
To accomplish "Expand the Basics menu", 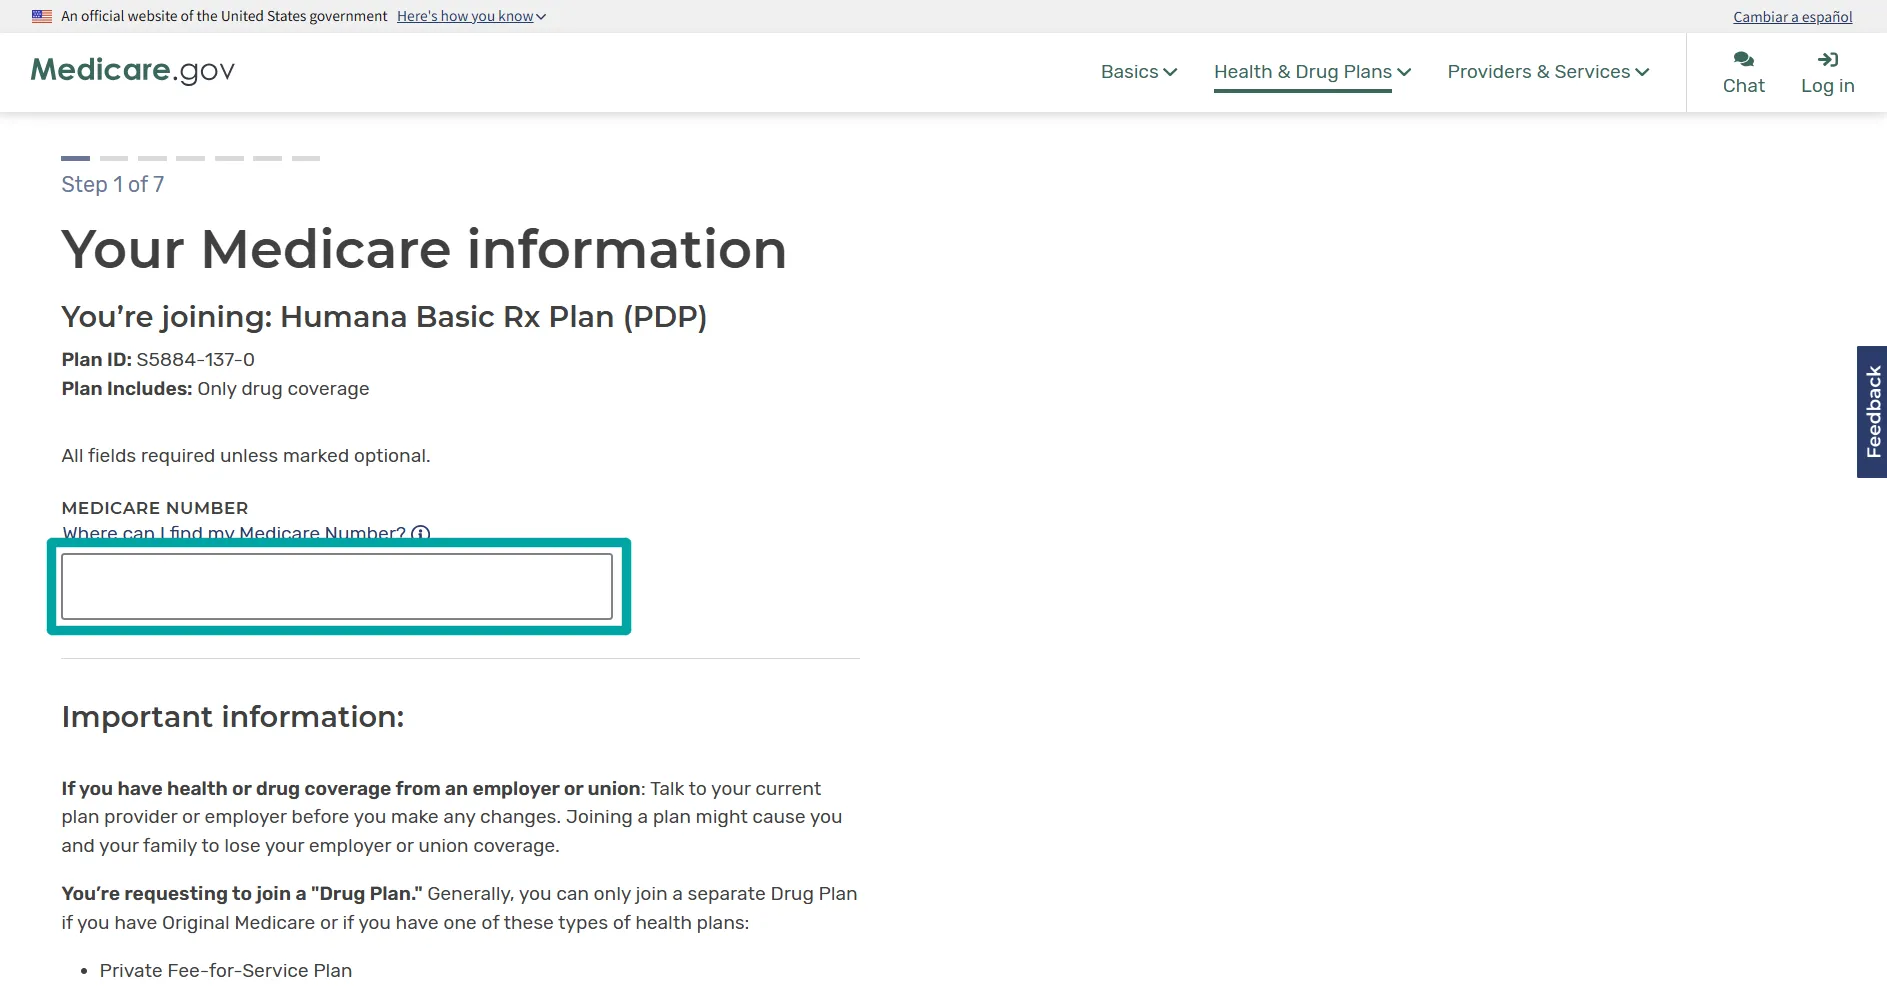I will tap(1139, 72).
